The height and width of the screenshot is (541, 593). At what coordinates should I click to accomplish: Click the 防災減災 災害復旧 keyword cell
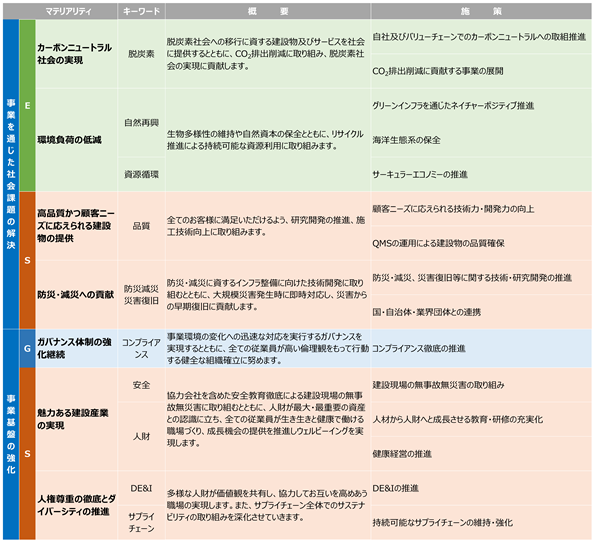point(141,295)
